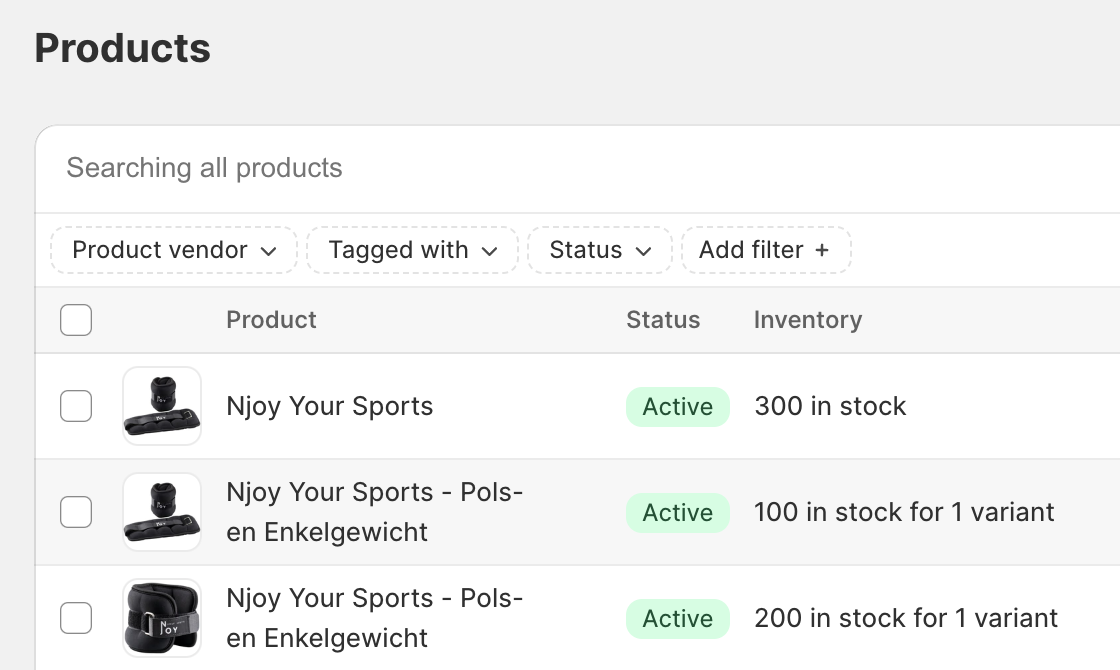Viewport: 1120px width, 670px height.
Task: Tick the 200 in stock product checkbox
Action: 76,618
